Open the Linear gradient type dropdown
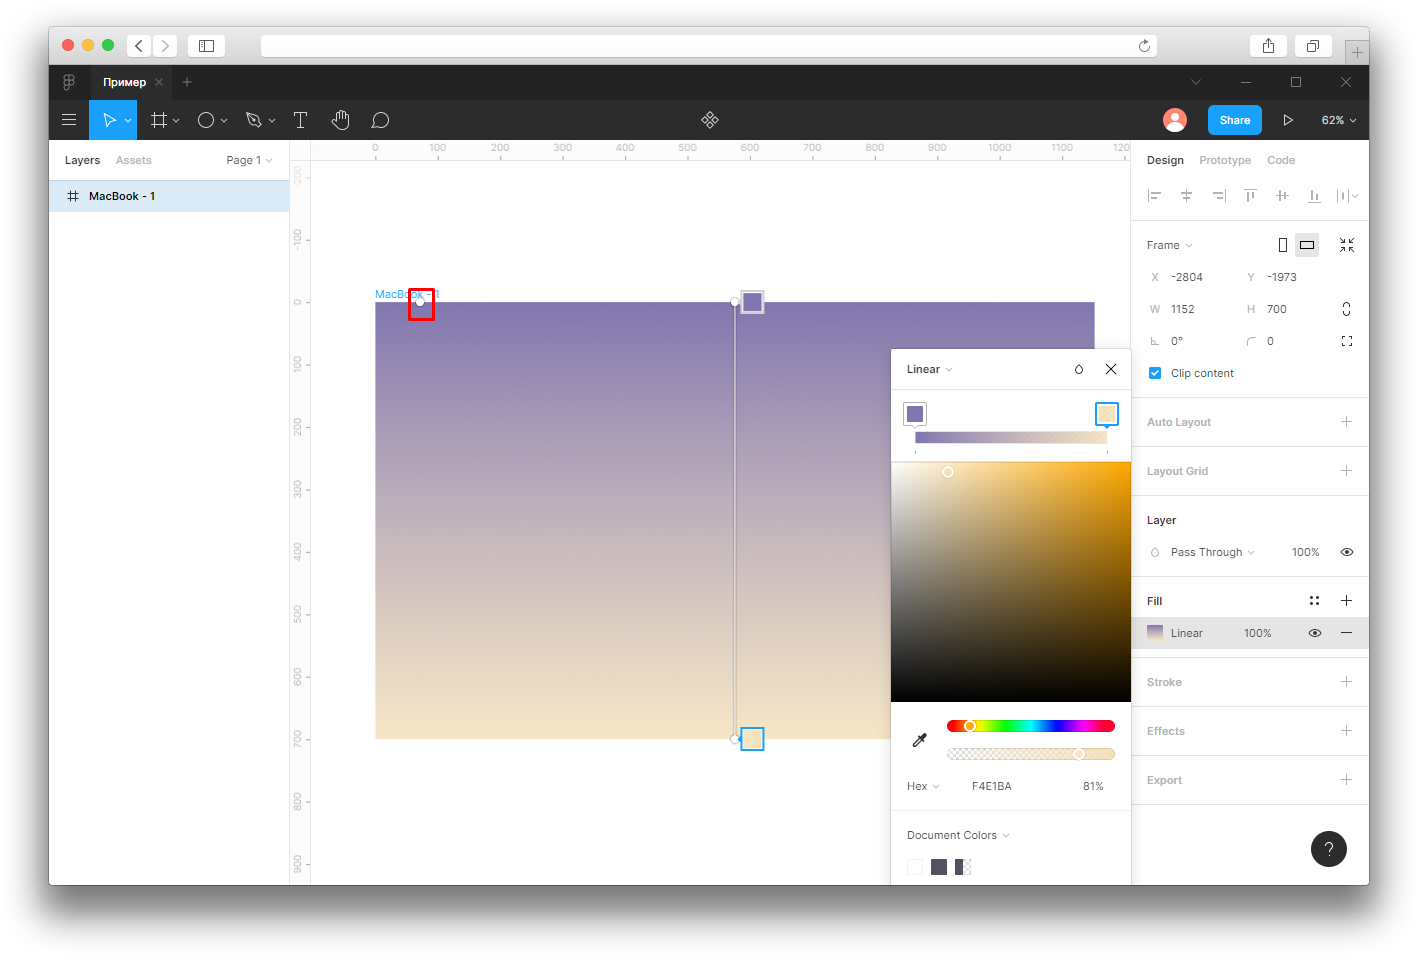 [x=930, y=369]
